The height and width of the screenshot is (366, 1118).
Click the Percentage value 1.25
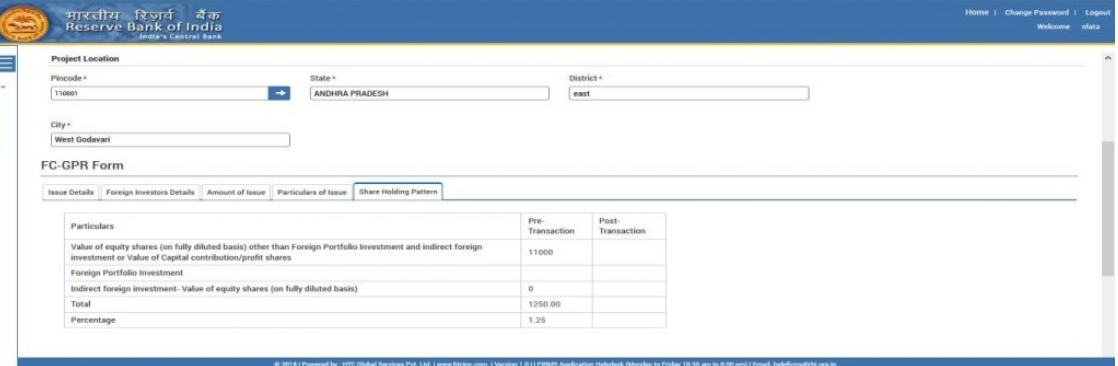coord(537,320)
